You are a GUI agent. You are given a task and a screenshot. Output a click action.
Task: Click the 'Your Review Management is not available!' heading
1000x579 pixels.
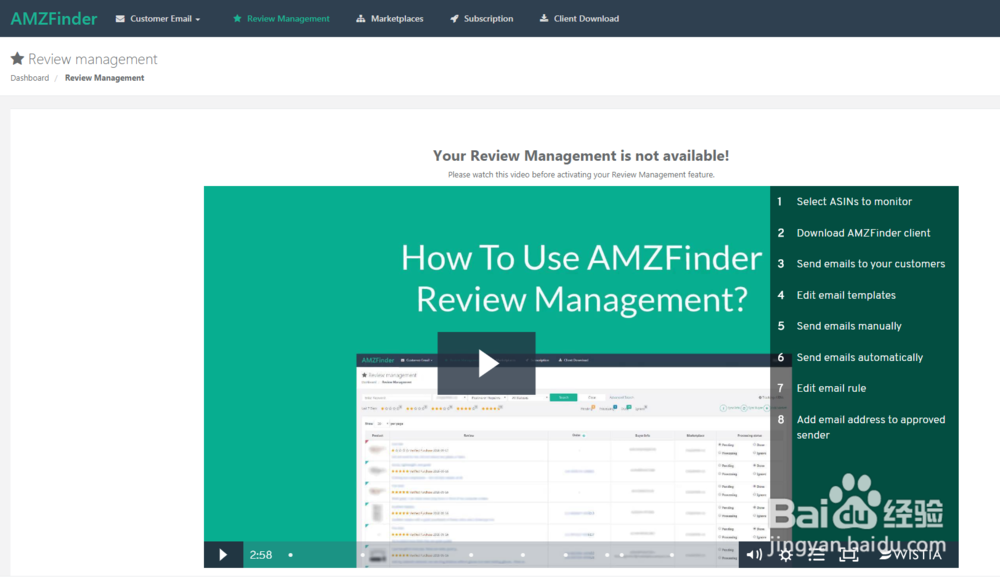point(581,156)
